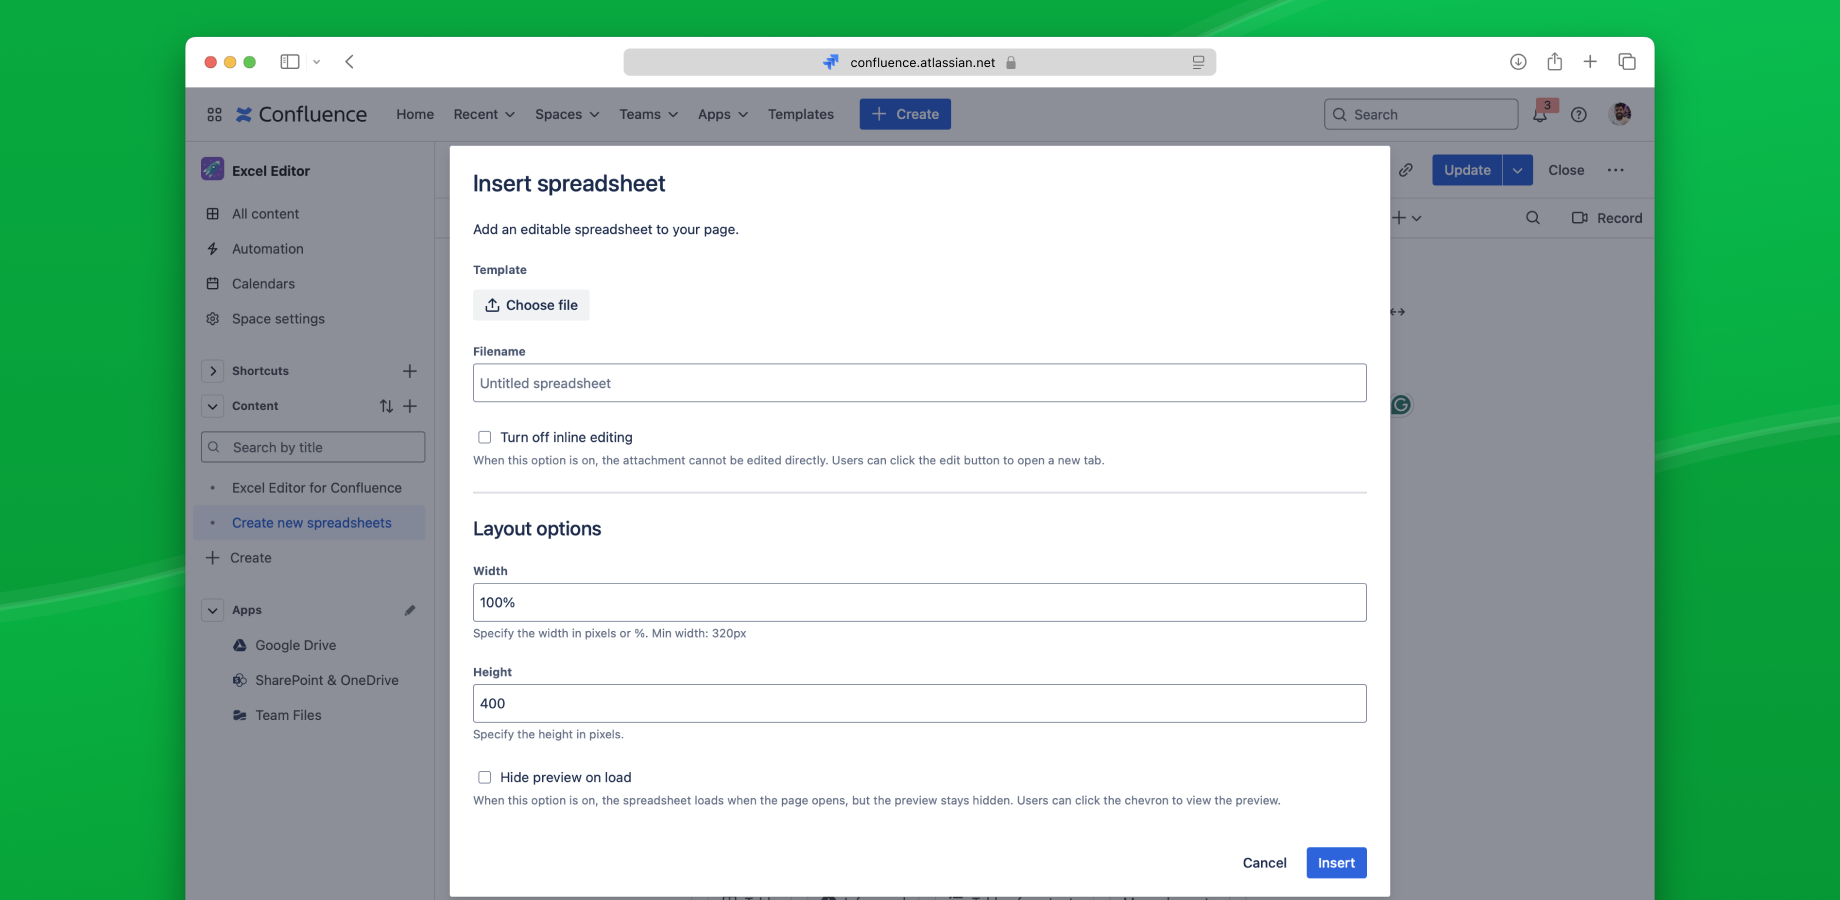Open Safari sidebar options chevron
This screenshot has width=1840, height=900.
(316, 62)
